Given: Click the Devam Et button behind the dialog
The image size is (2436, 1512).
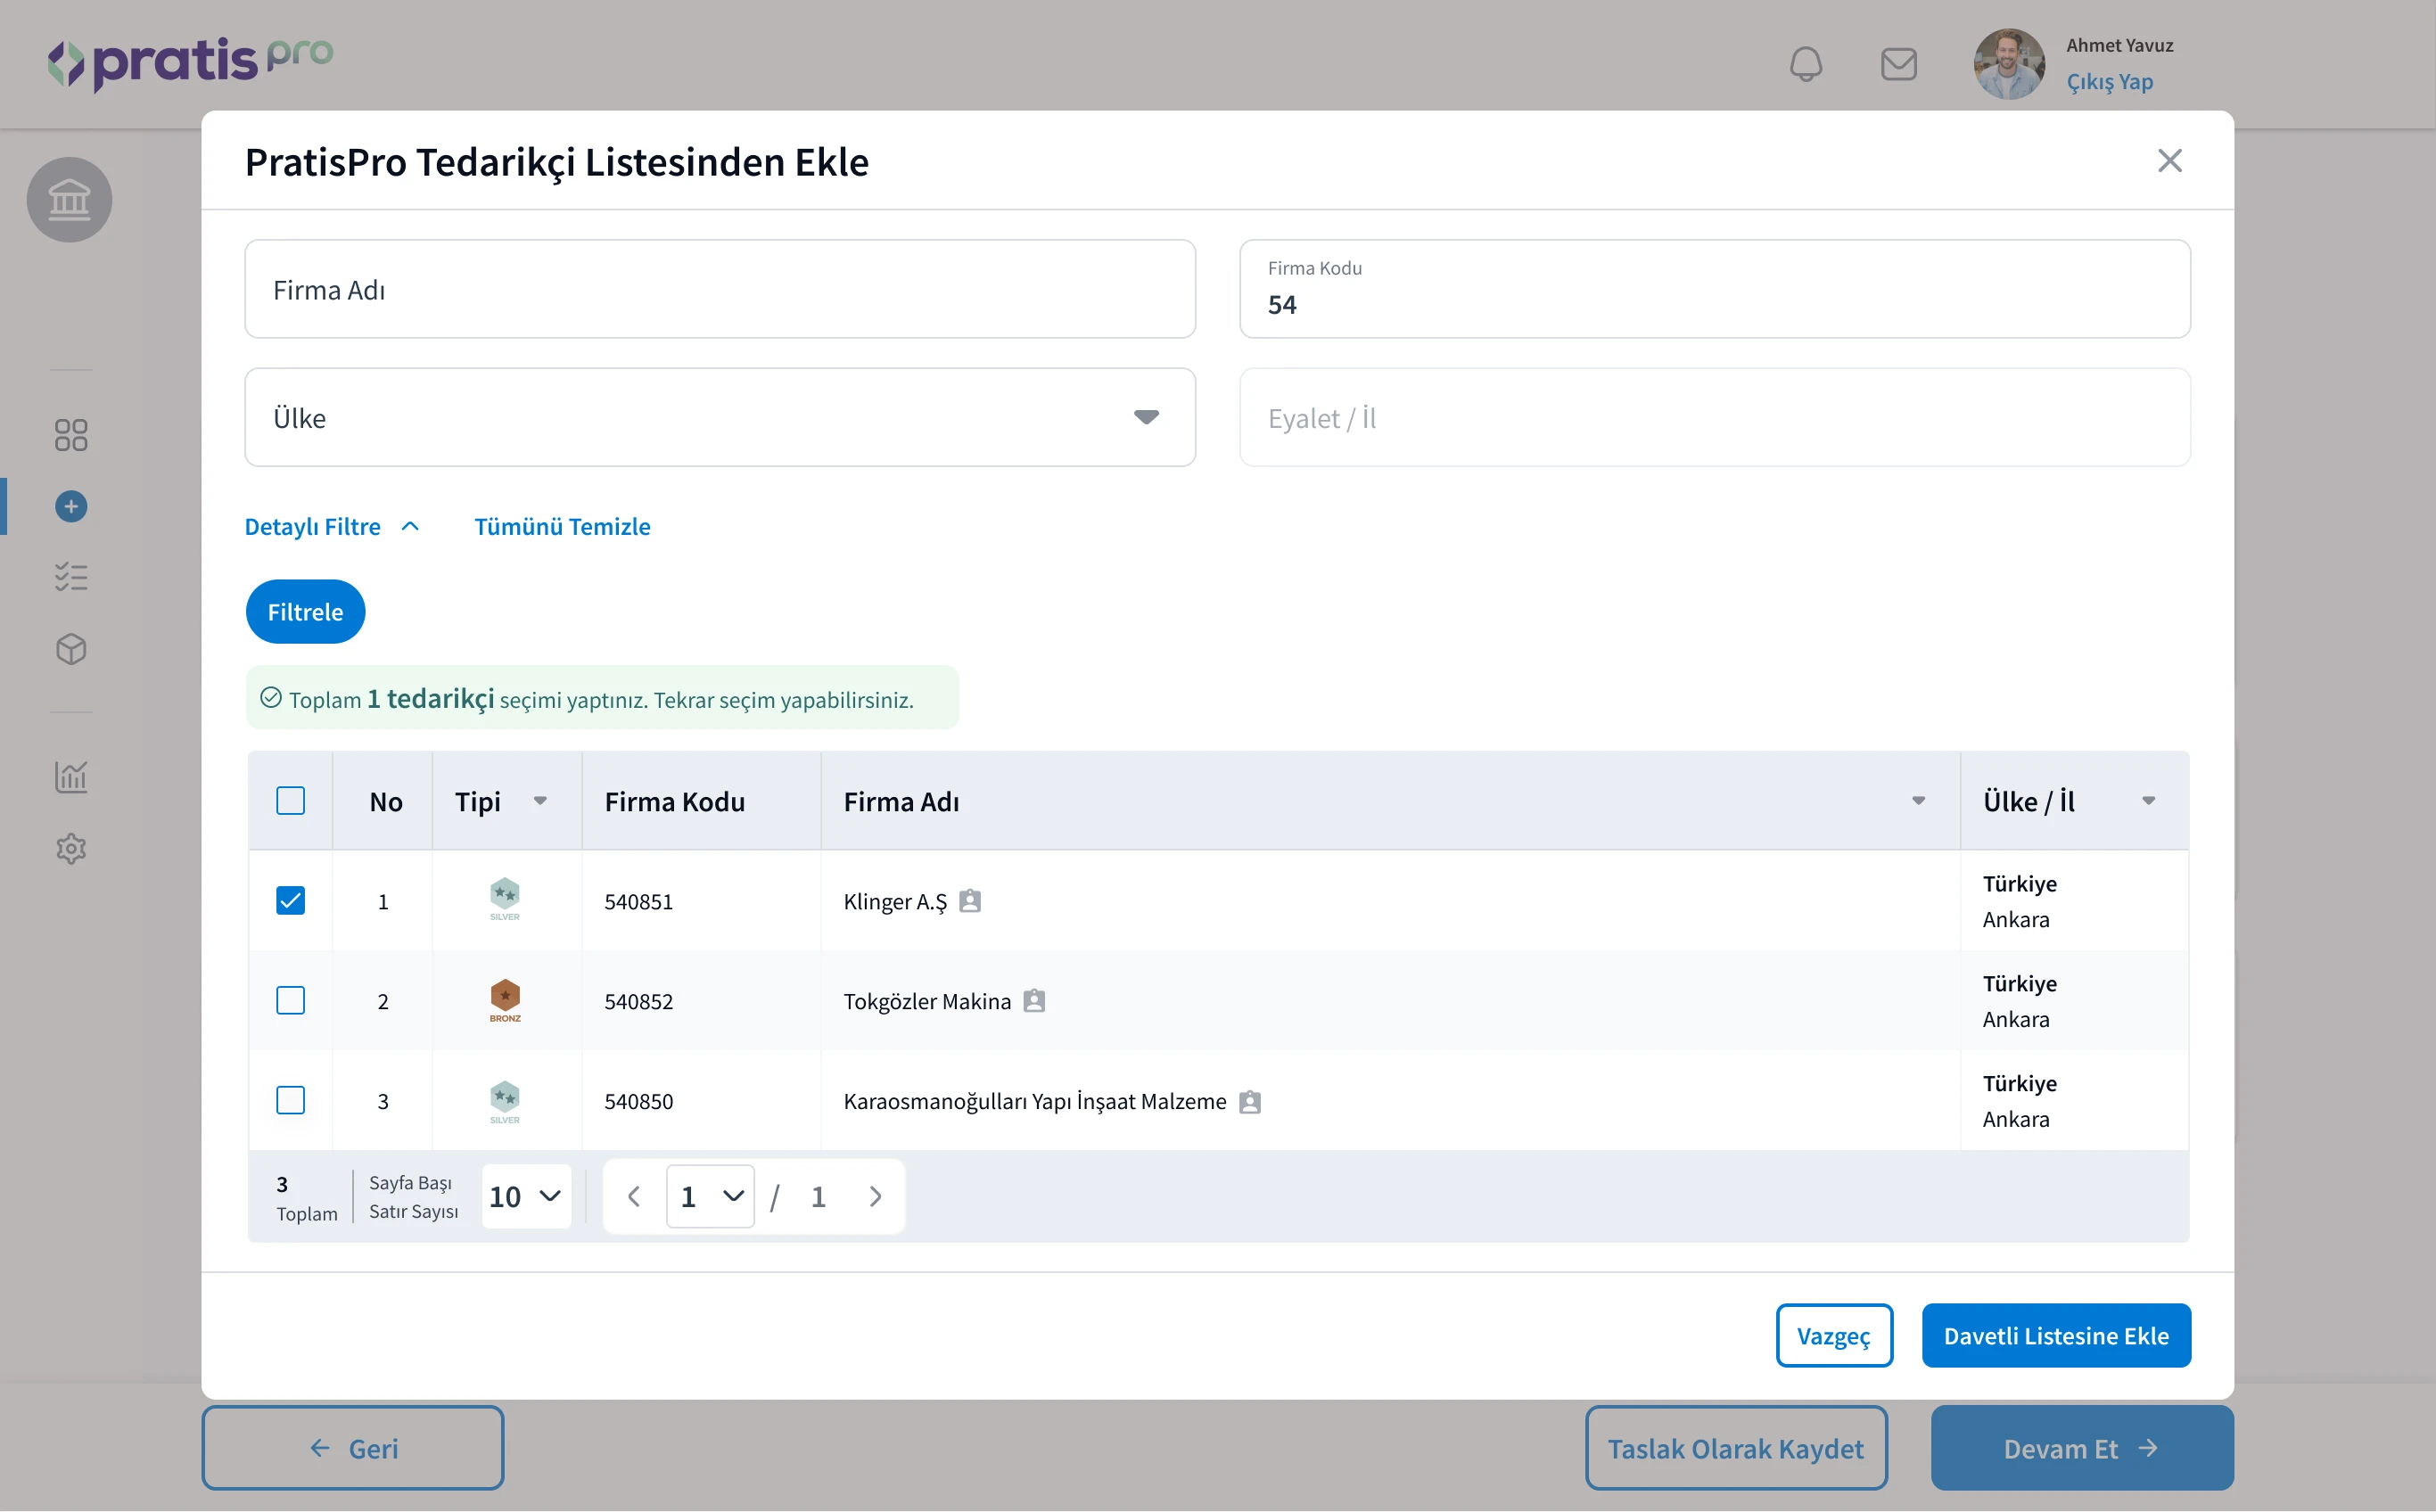Looking at the screenshot, I should pyautogui.click(x=2082, y=1449).
